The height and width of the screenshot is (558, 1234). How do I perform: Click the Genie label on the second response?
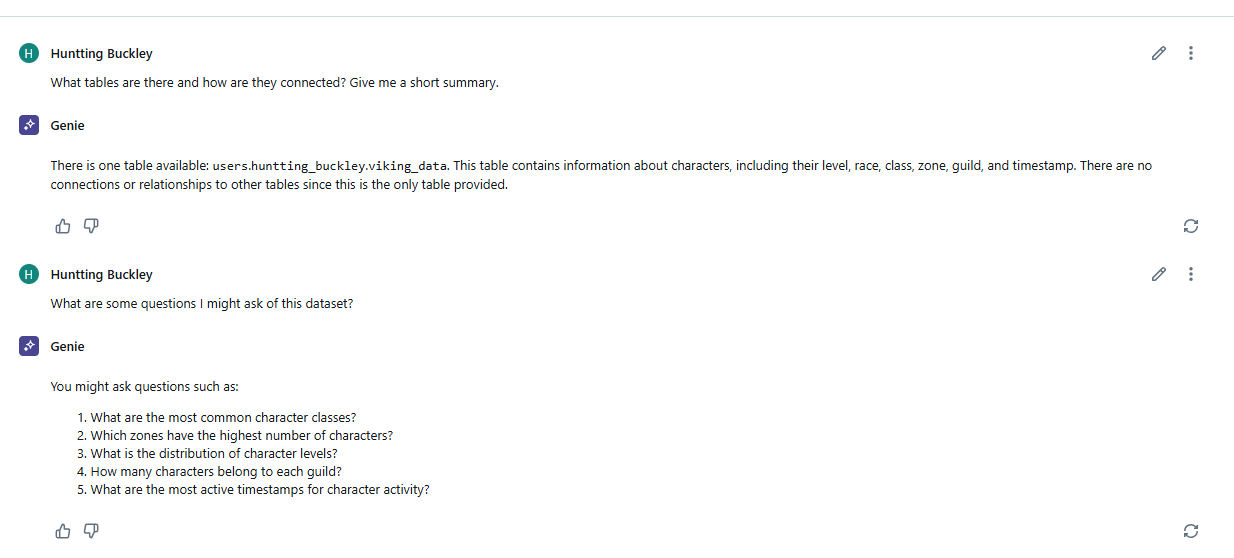pyautogui.click(x=67, y=346)
